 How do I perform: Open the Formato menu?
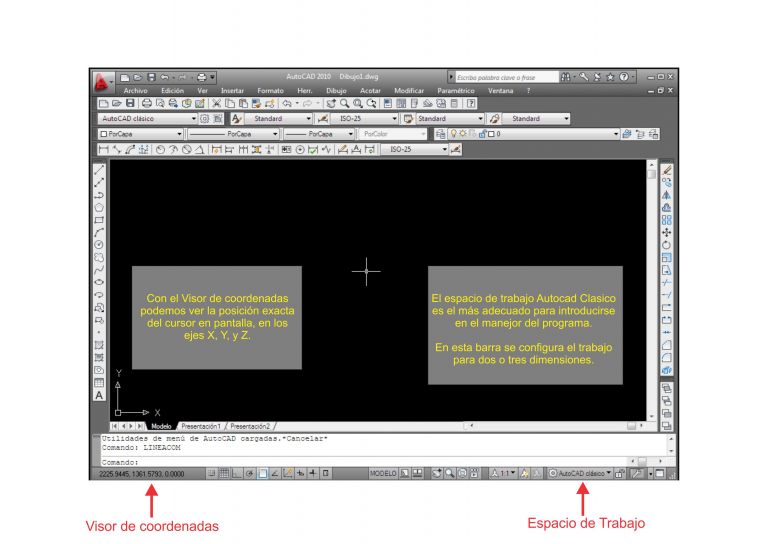tap(271, 91)
